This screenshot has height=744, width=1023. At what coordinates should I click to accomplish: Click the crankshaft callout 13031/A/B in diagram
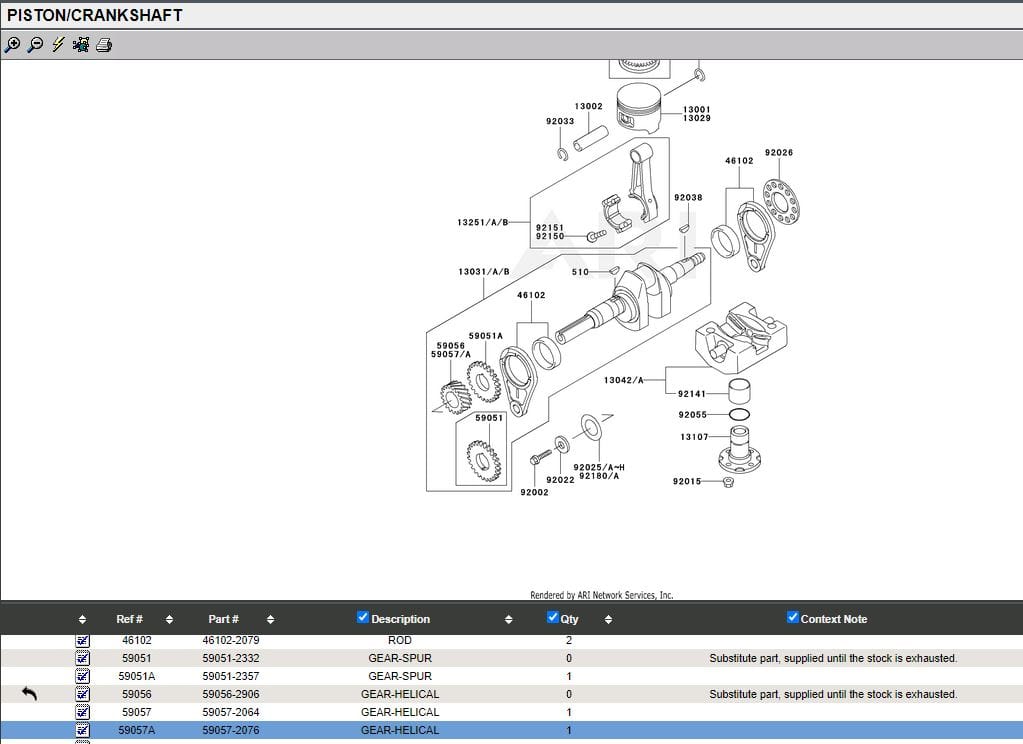[484, 272]
